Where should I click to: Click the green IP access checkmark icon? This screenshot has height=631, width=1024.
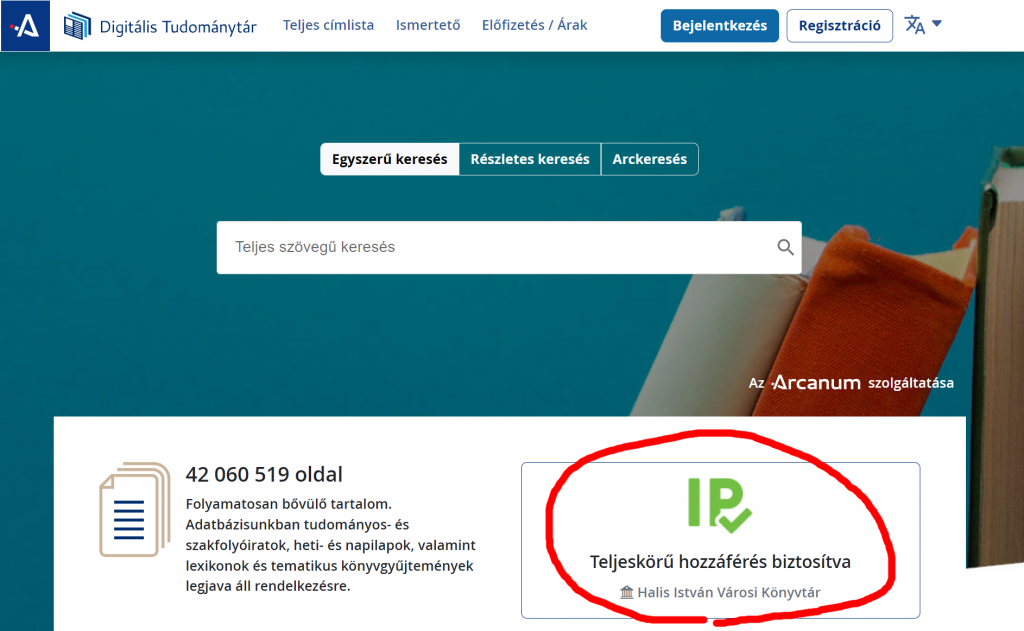pyautogui.click(x=720, y=505)
